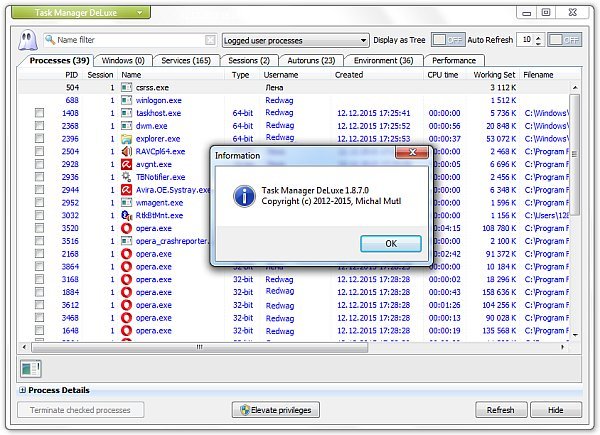Click the avgnt.exe Avira icon
The image size is (600, 435).
tap(126, 165)
